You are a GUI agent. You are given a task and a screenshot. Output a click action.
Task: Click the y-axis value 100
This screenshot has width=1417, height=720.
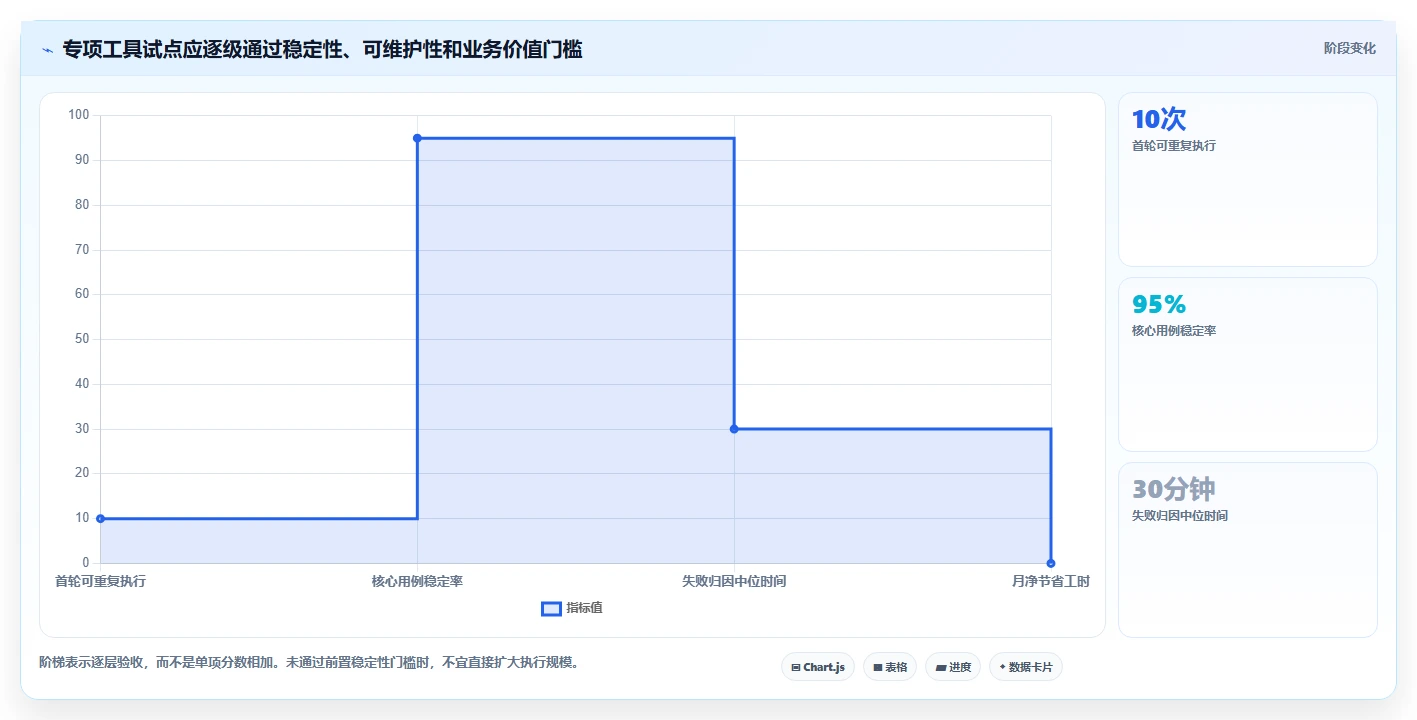point(79,115)
